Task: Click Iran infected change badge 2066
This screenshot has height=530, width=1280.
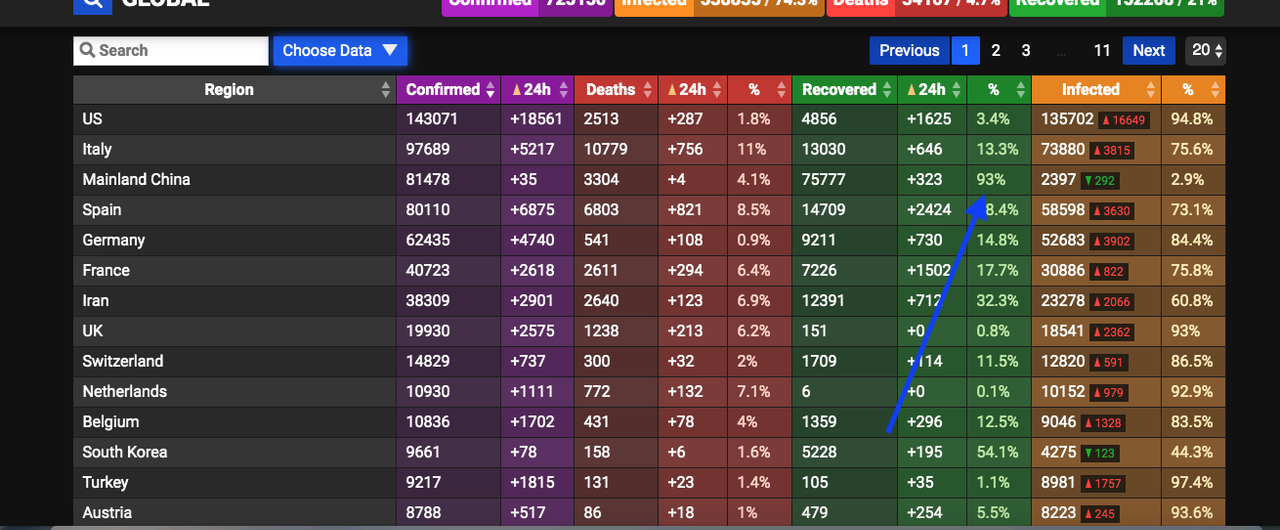Action: pyautogui.click(x=1111, y=302)
